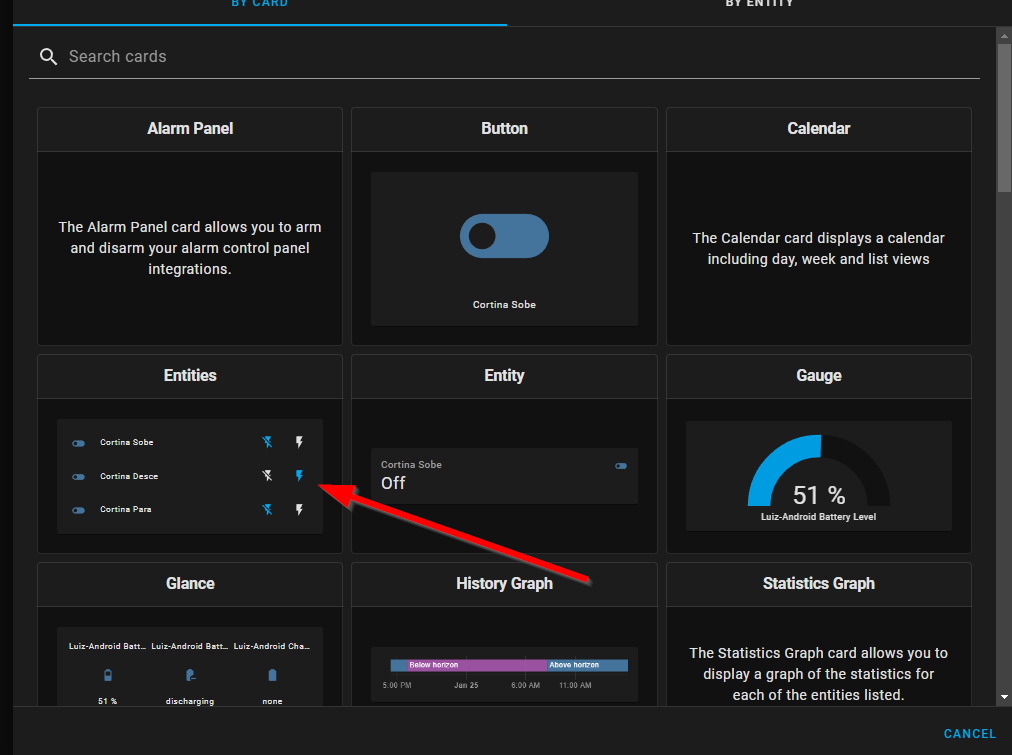This screenshot has height=755, width=1012.
Task: Click Cortina Sobe flash-off icon in Entities
Action: pos(267,442)
